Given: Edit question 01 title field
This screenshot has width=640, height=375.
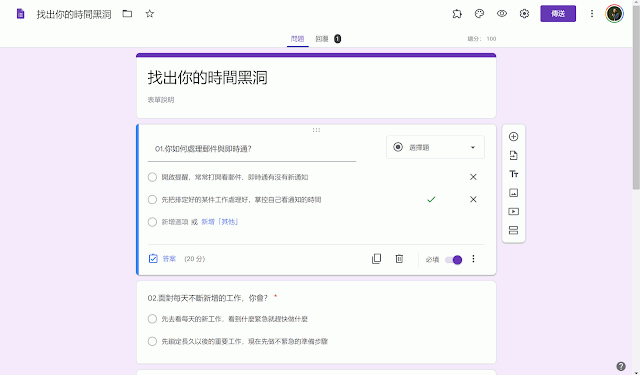Looking at the screenshot, I should (252, 149).
